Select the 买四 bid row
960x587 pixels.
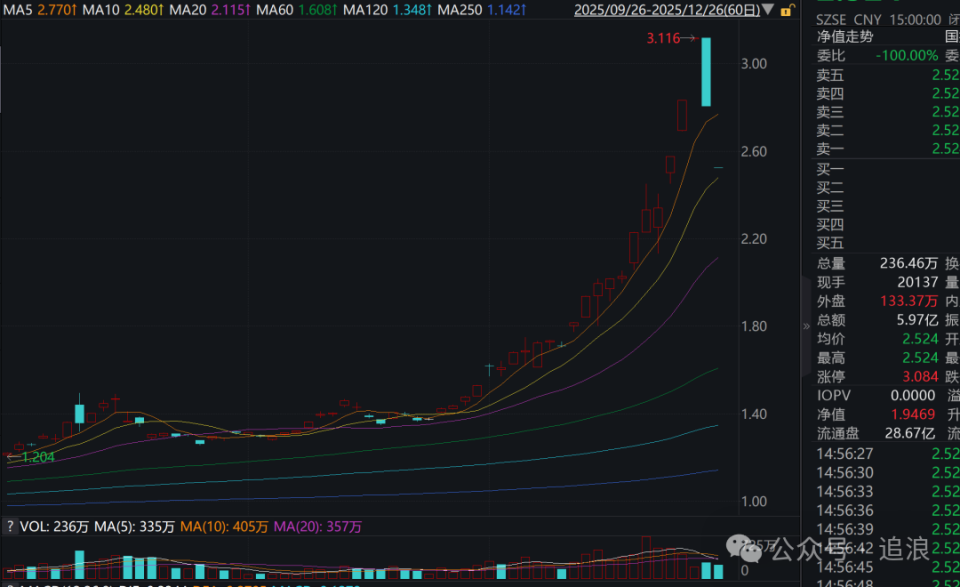point(888,224)
